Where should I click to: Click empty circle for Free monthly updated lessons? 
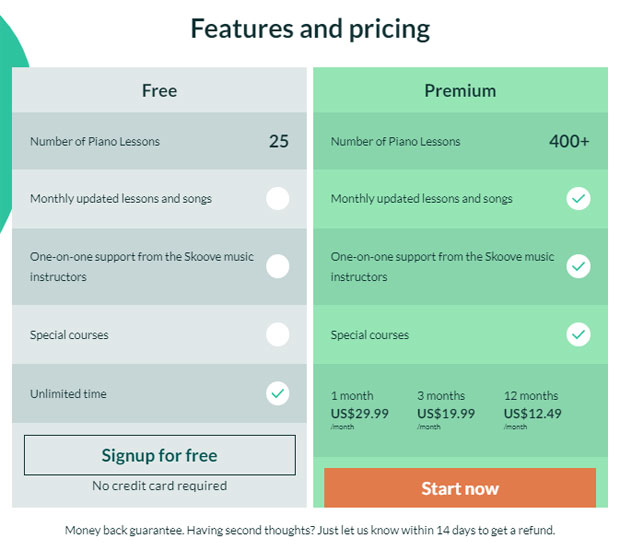pyautogui.click(x=278, y=198)
